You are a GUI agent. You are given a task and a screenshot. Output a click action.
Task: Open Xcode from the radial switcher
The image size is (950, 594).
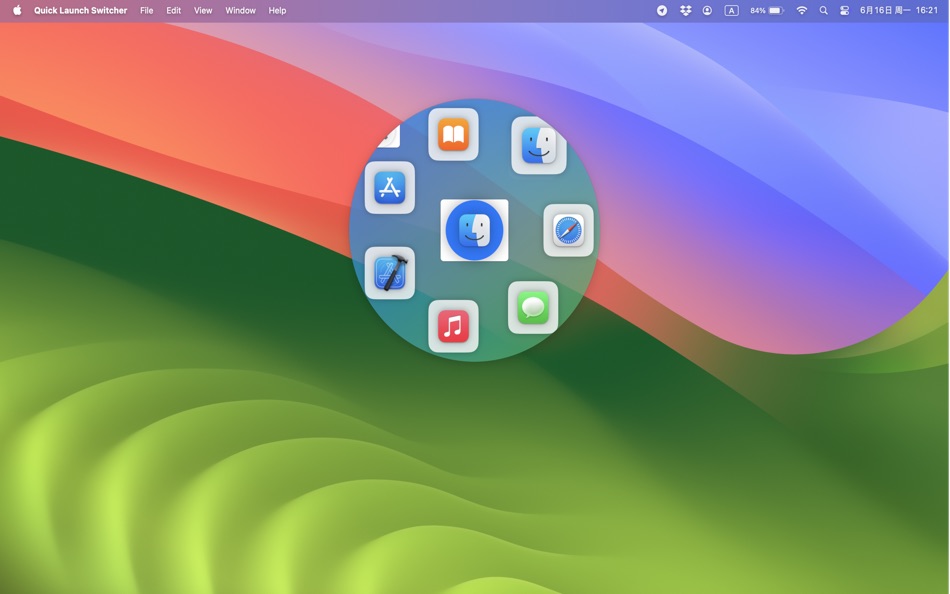pyautogui.click(x=390, y=273)
